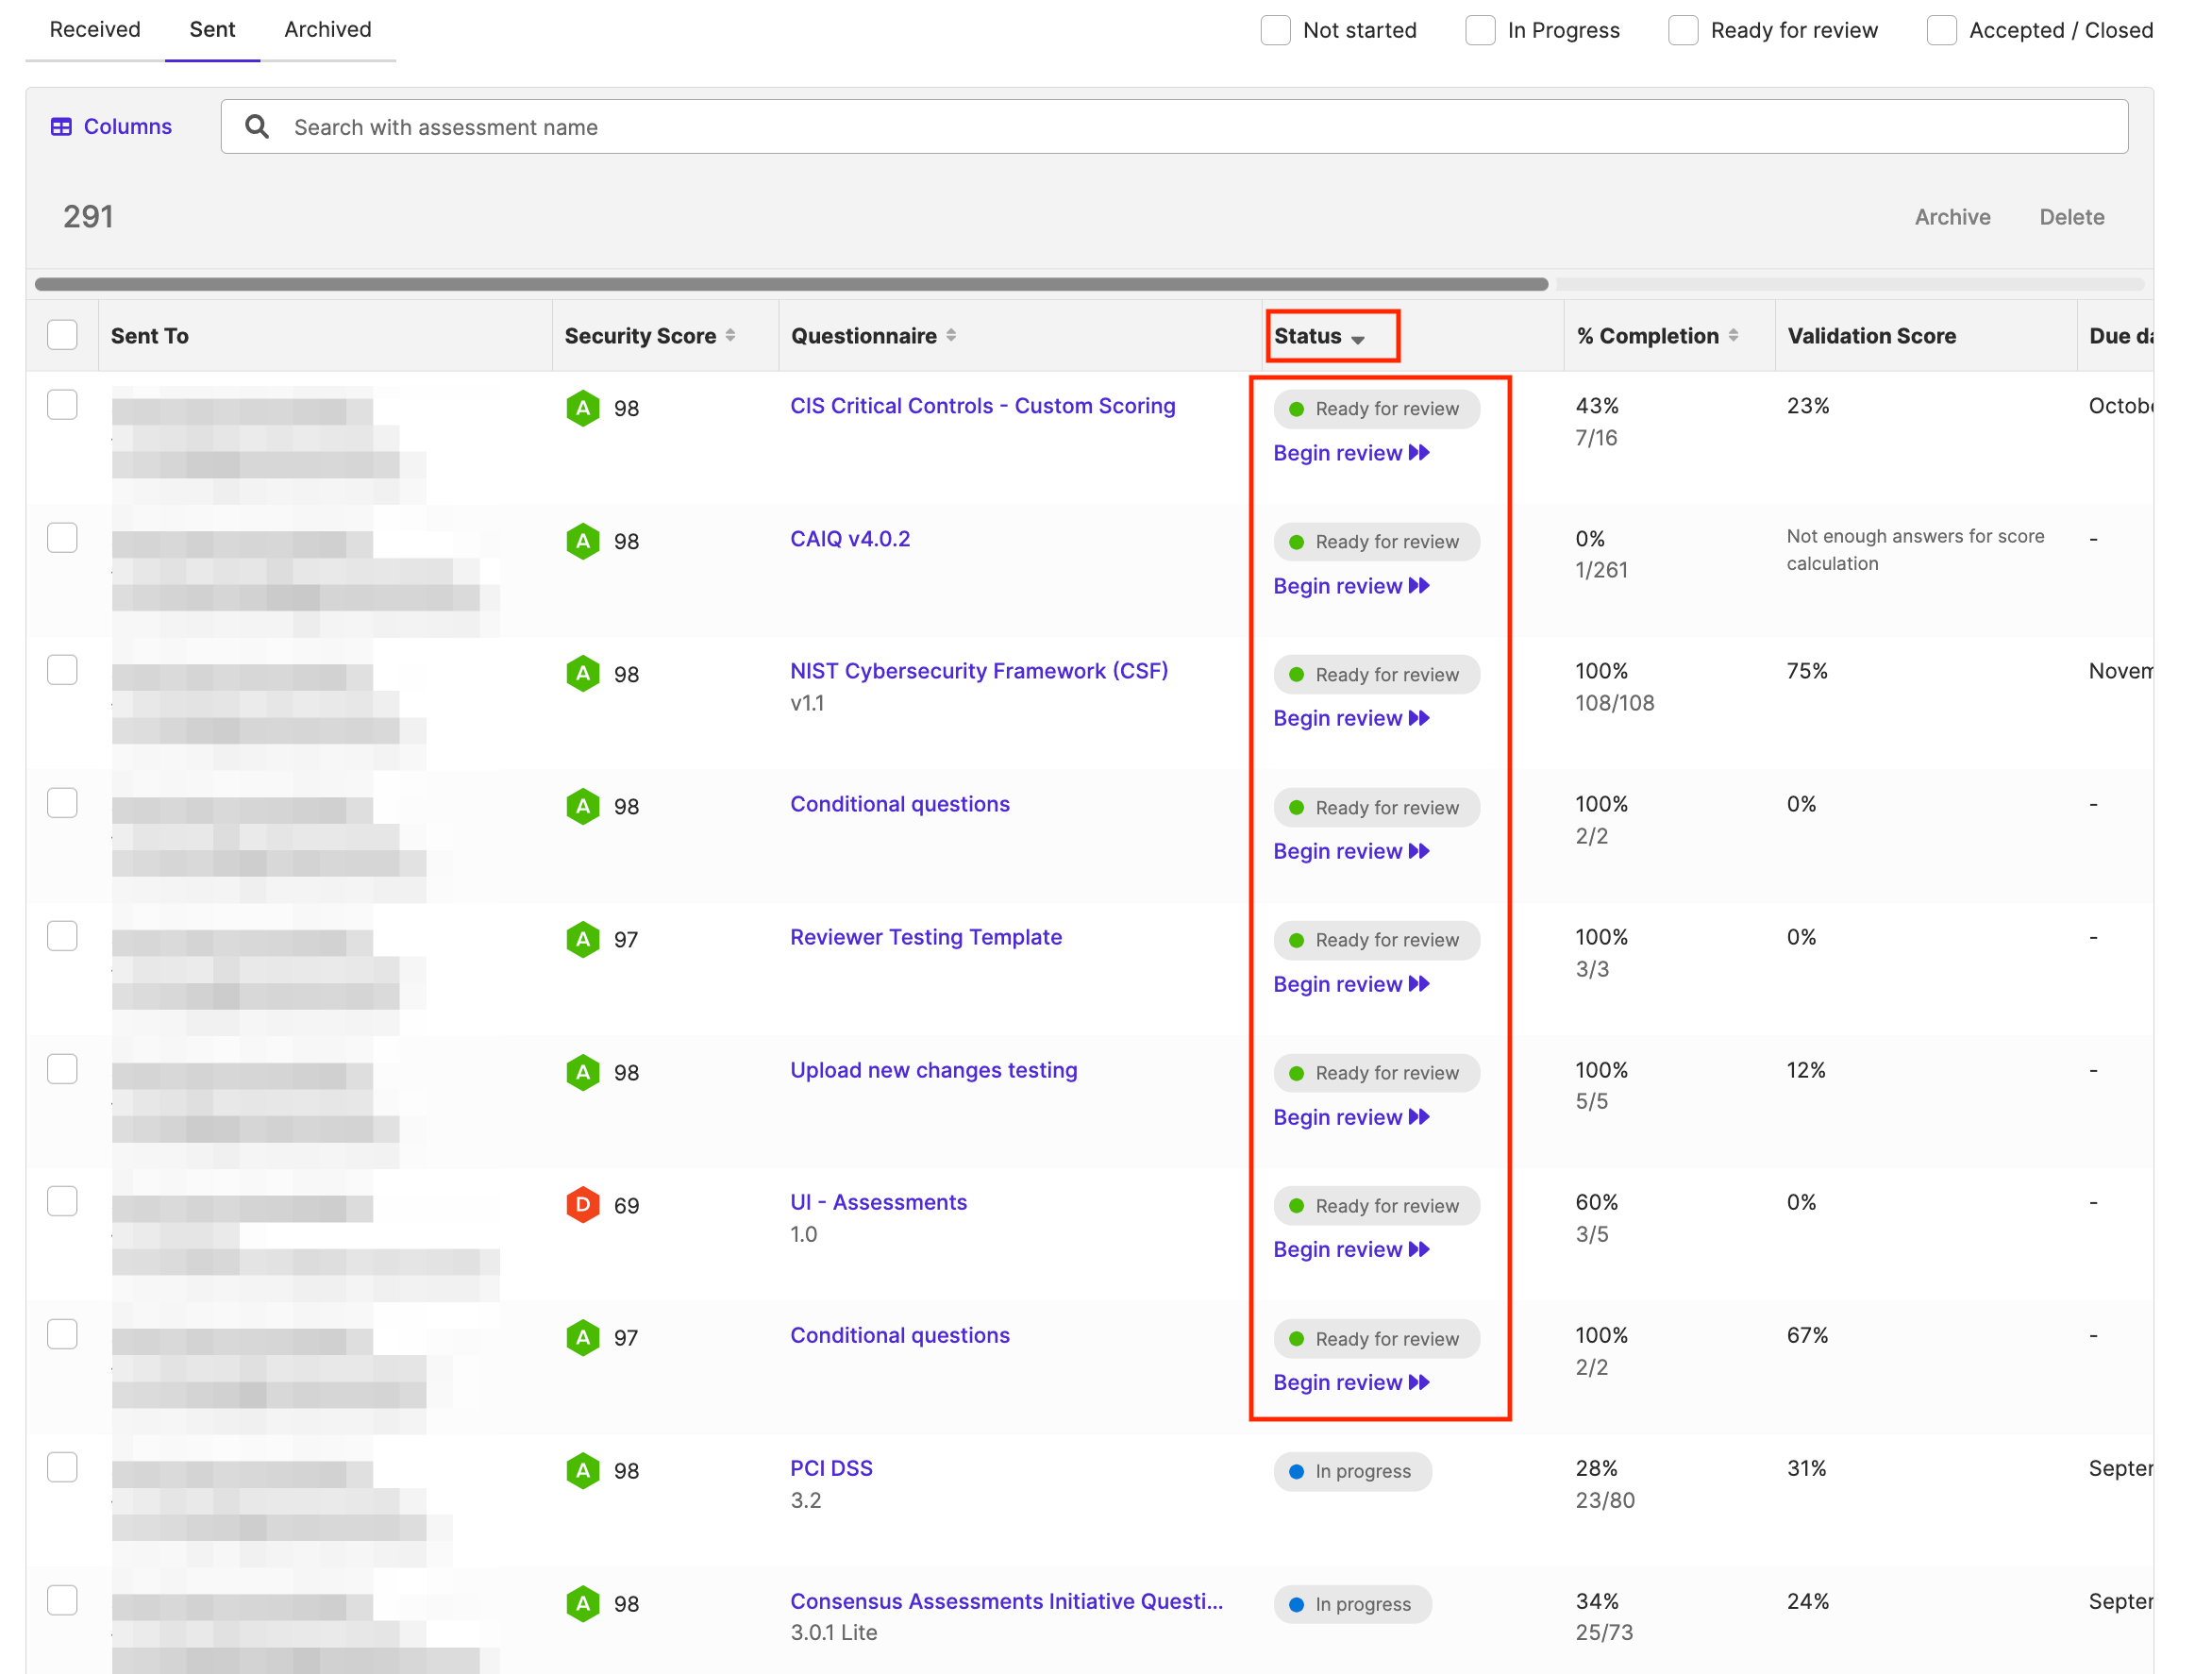Screen dimensions: 2212x1674
Task: Check the select-all checkbox in table header
Action: click(62, 335)
